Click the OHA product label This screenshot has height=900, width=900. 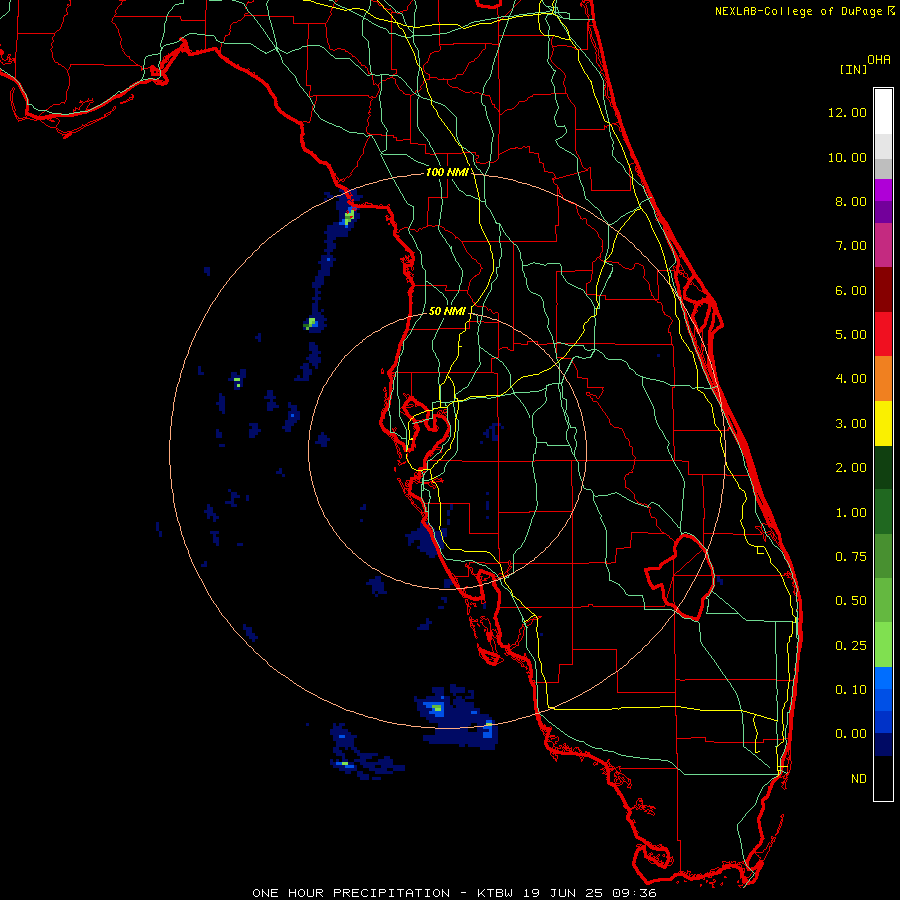coord(879,60)
